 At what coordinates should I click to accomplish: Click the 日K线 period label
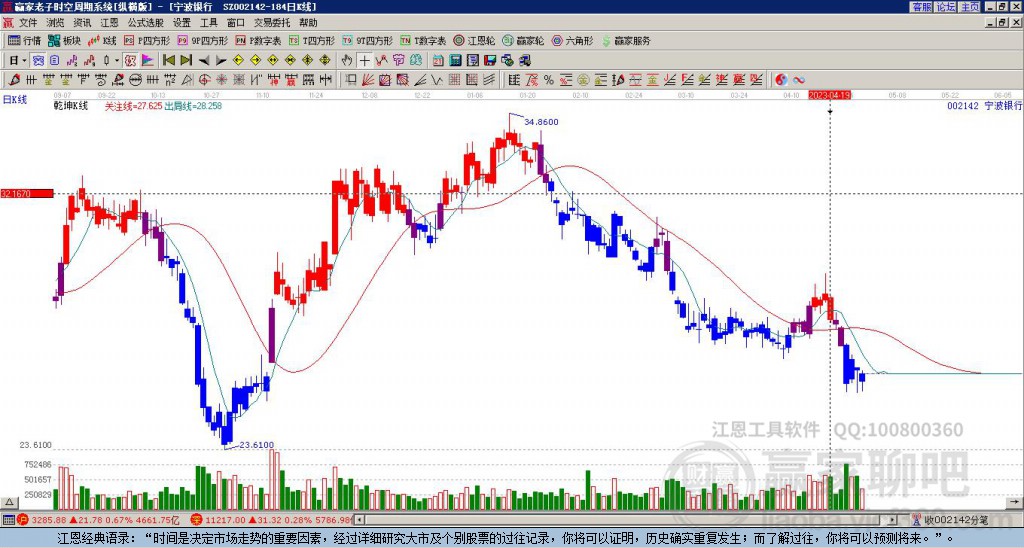15,100
